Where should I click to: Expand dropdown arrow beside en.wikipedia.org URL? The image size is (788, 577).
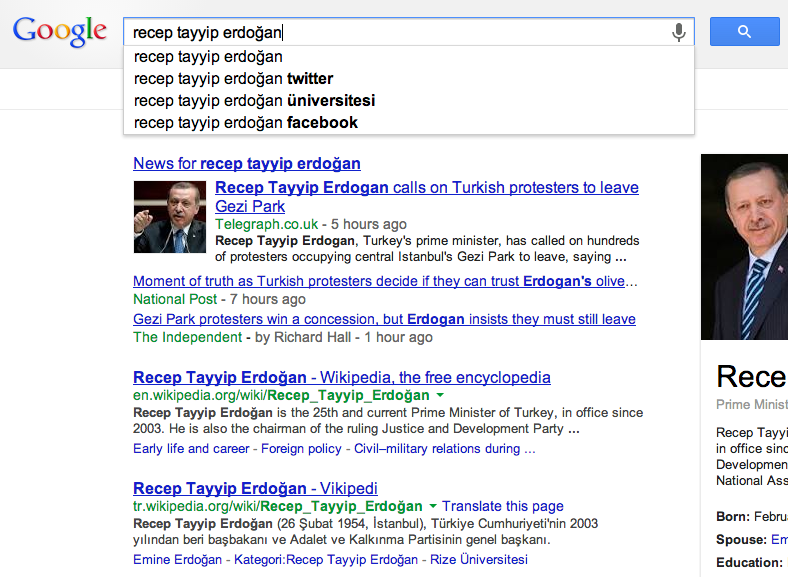(x=440, y=395)
